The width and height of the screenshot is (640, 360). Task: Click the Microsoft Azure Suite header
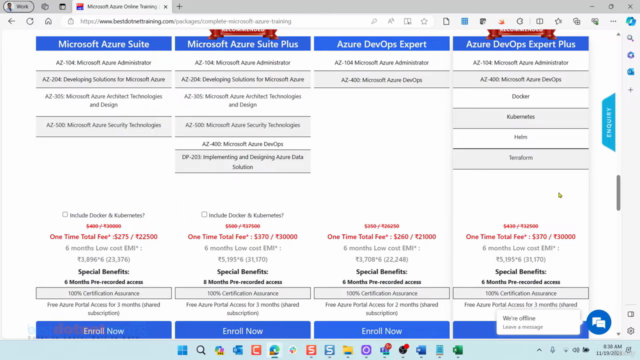[104, 44]
